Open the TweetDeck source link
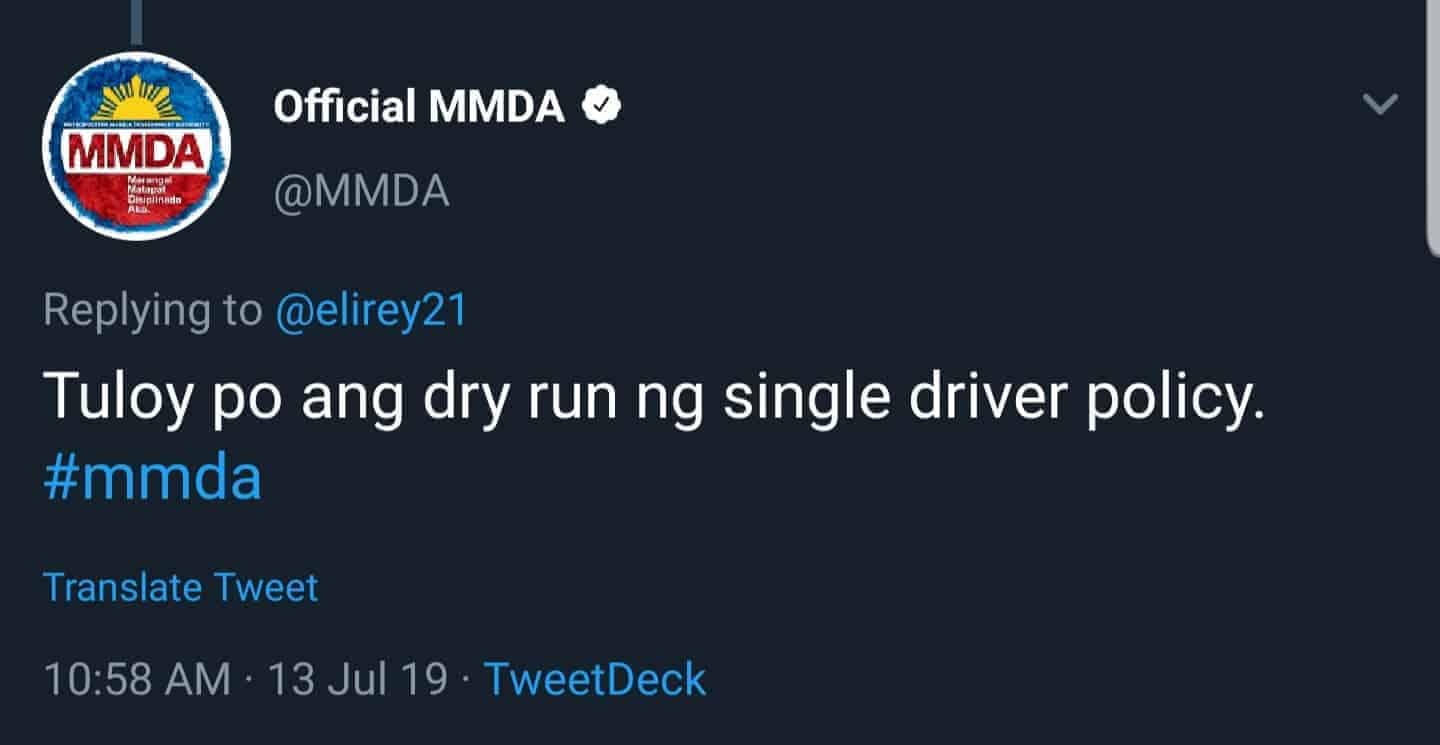Screen dimensions: 1440x745 [595, 680]
